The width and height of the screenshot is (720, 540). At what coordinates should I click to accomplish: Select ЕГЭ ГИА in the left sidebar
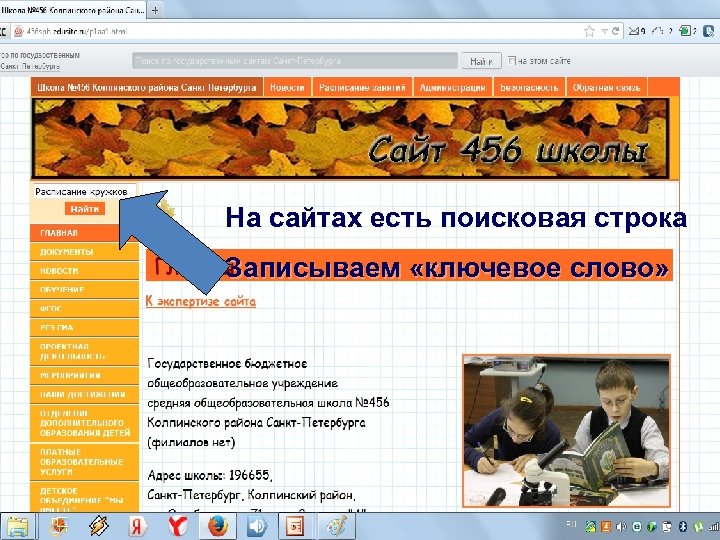point(84,327)
